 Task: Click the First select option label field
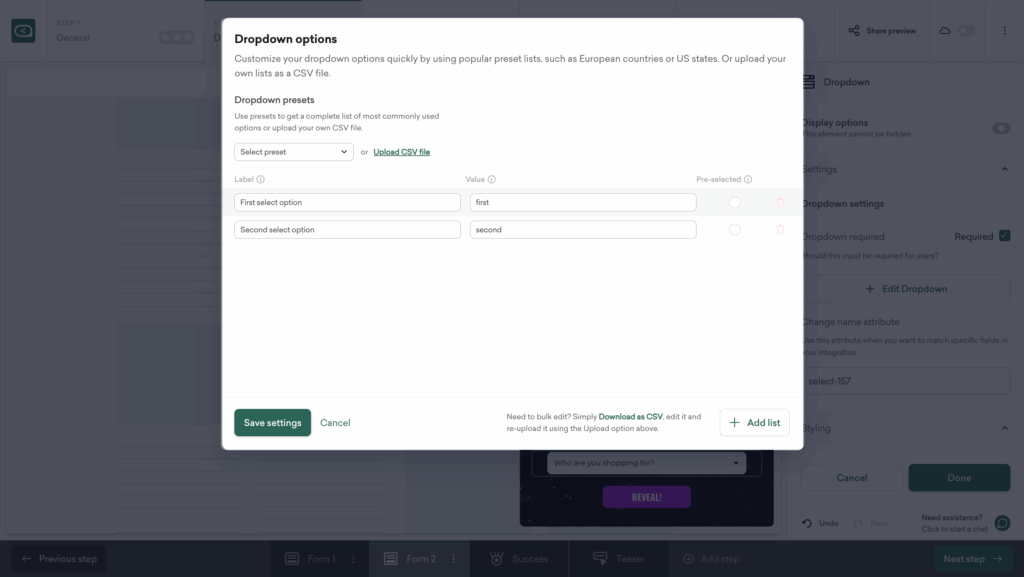pos(347,202)
